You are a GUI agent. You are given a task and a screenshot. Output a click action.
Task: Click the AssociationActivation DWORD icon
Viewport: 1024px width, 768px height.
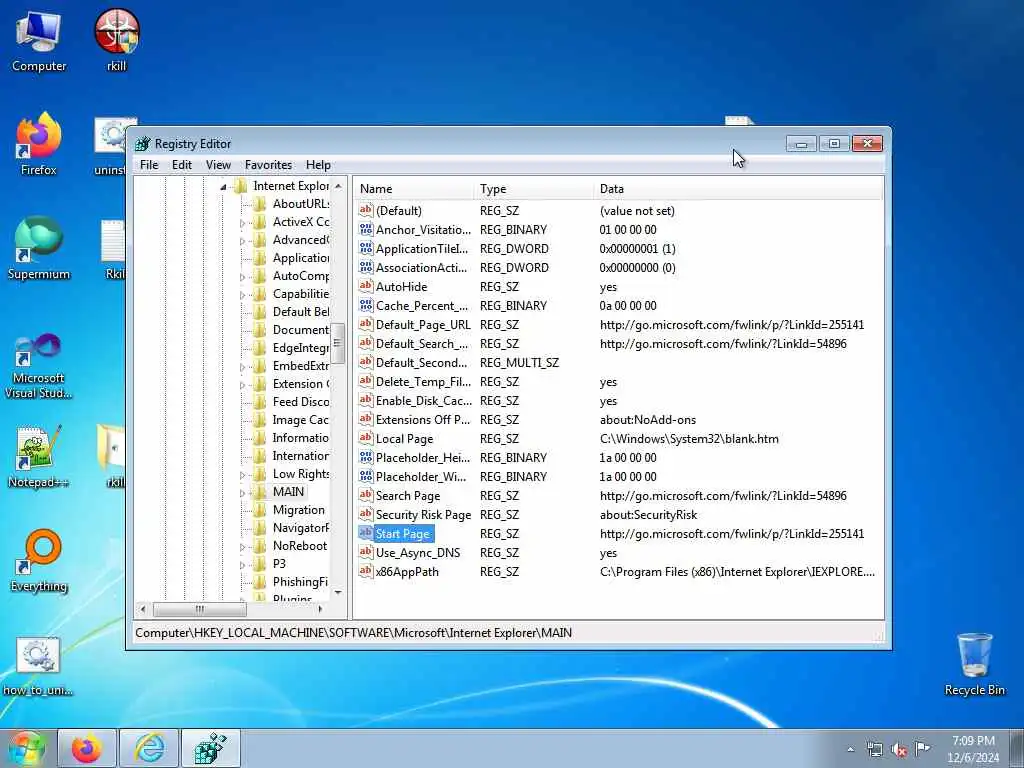tap(366, 267)
